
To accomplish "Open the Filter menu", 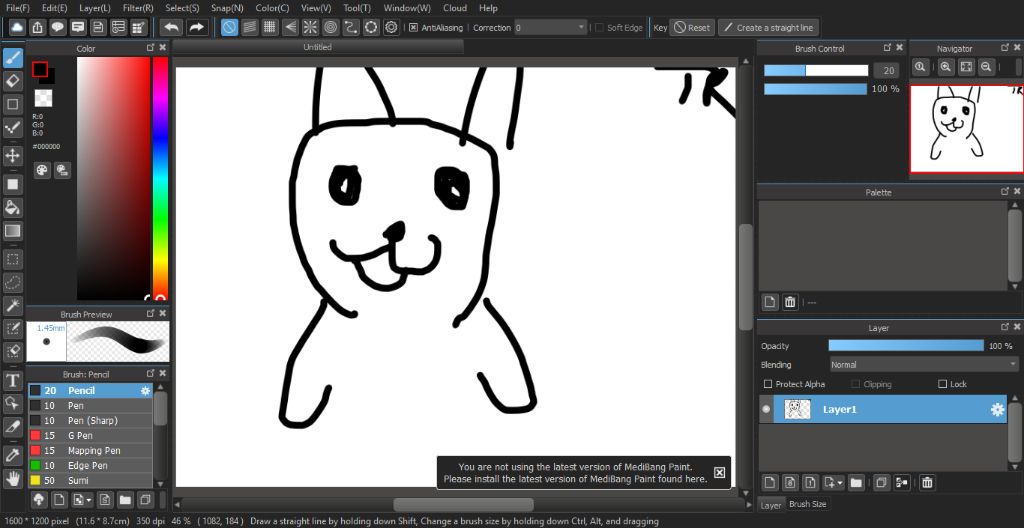I will coord(138,8).
